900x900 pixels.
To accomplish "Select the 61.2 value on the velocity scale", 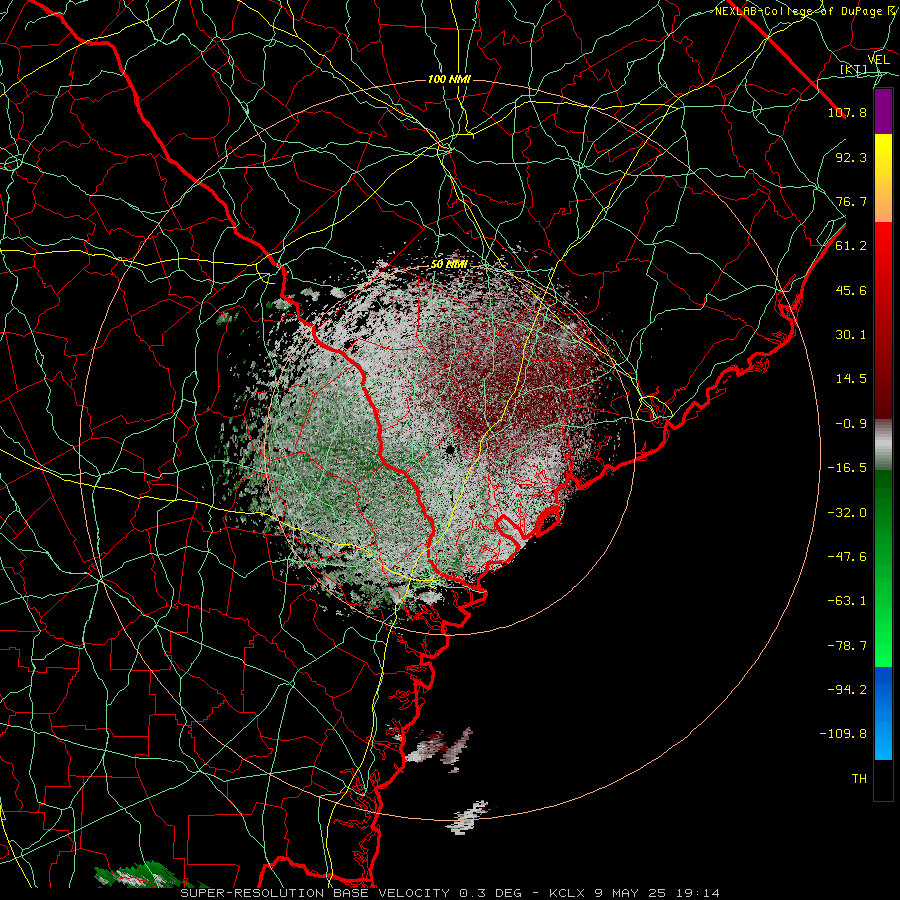I will [x=851, y=246].
